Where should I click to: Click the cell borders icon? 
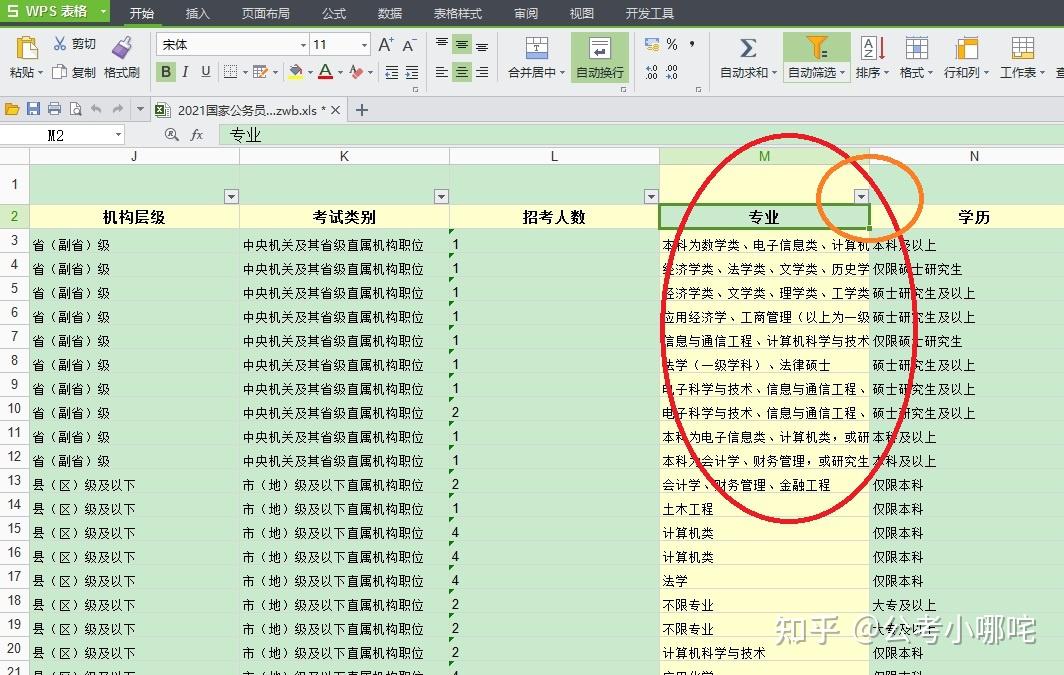coord(231,72)
